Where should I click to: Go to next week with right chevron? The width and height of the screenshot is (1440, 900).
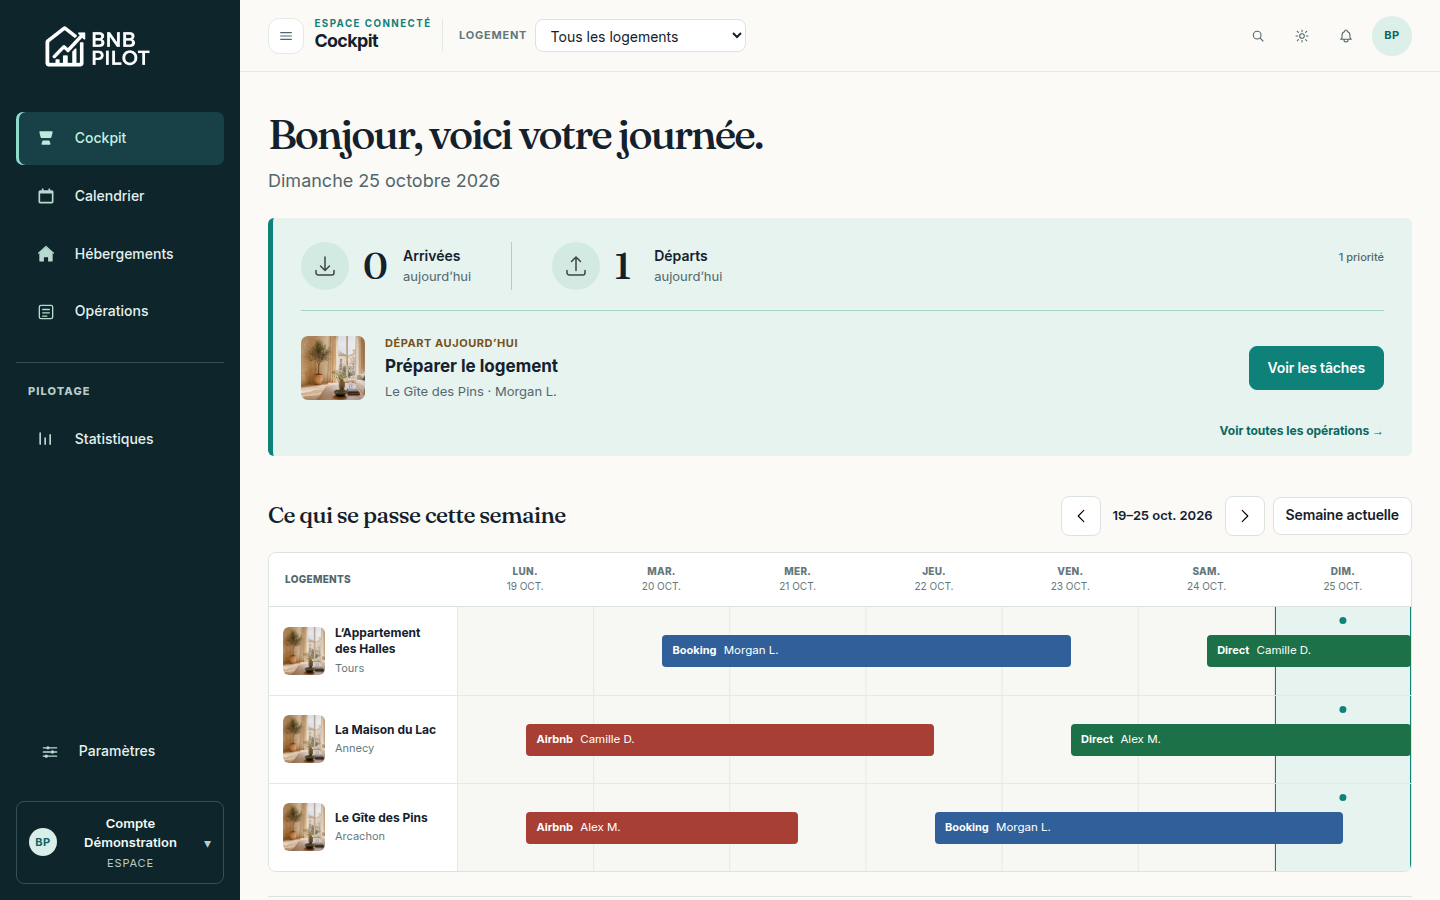point(1245,516)
